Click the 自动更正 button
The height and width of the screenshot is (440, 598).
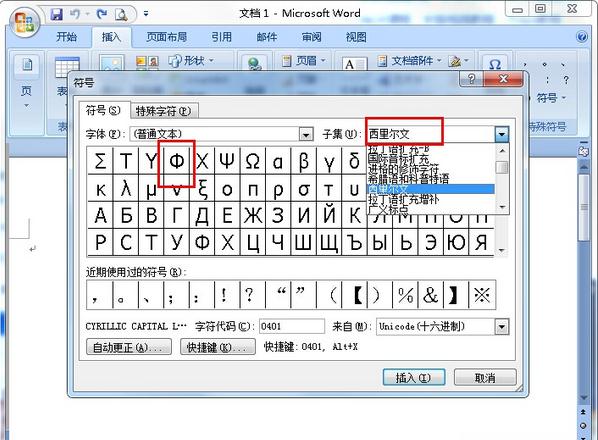[129, 347]
